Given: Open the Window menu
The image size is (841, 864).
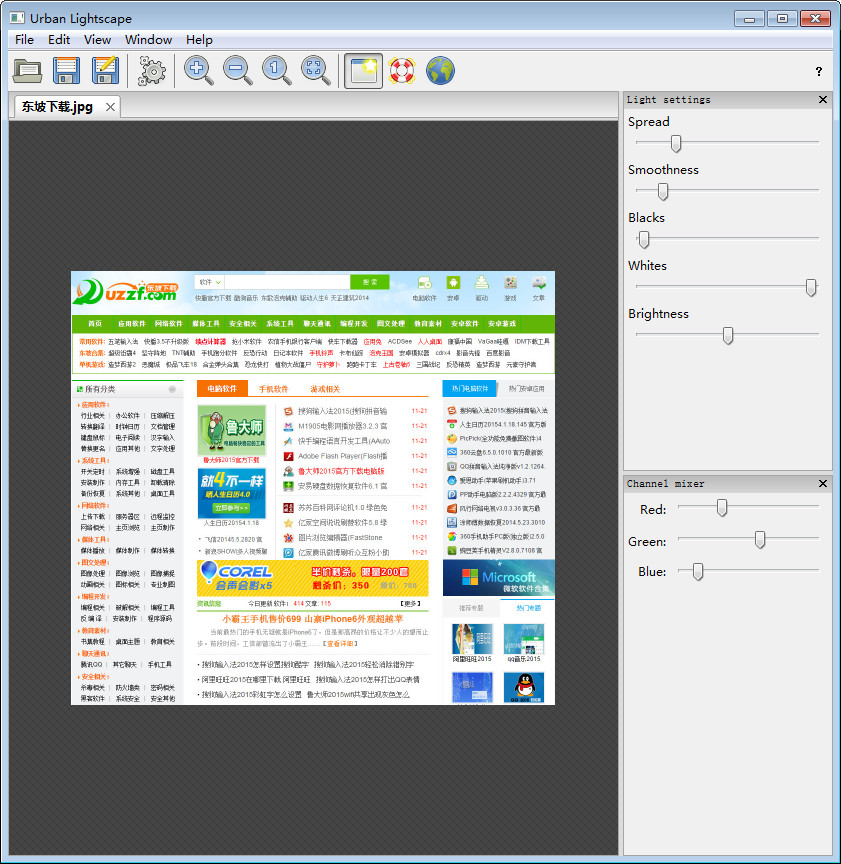Looking at the screenshot, I should (148, 40).
